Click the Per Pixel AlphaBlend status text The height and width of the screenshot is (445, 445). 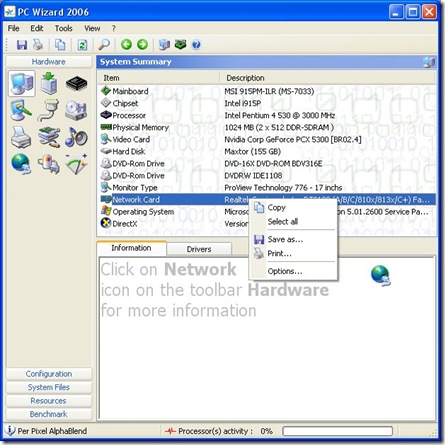click(52, 431)
